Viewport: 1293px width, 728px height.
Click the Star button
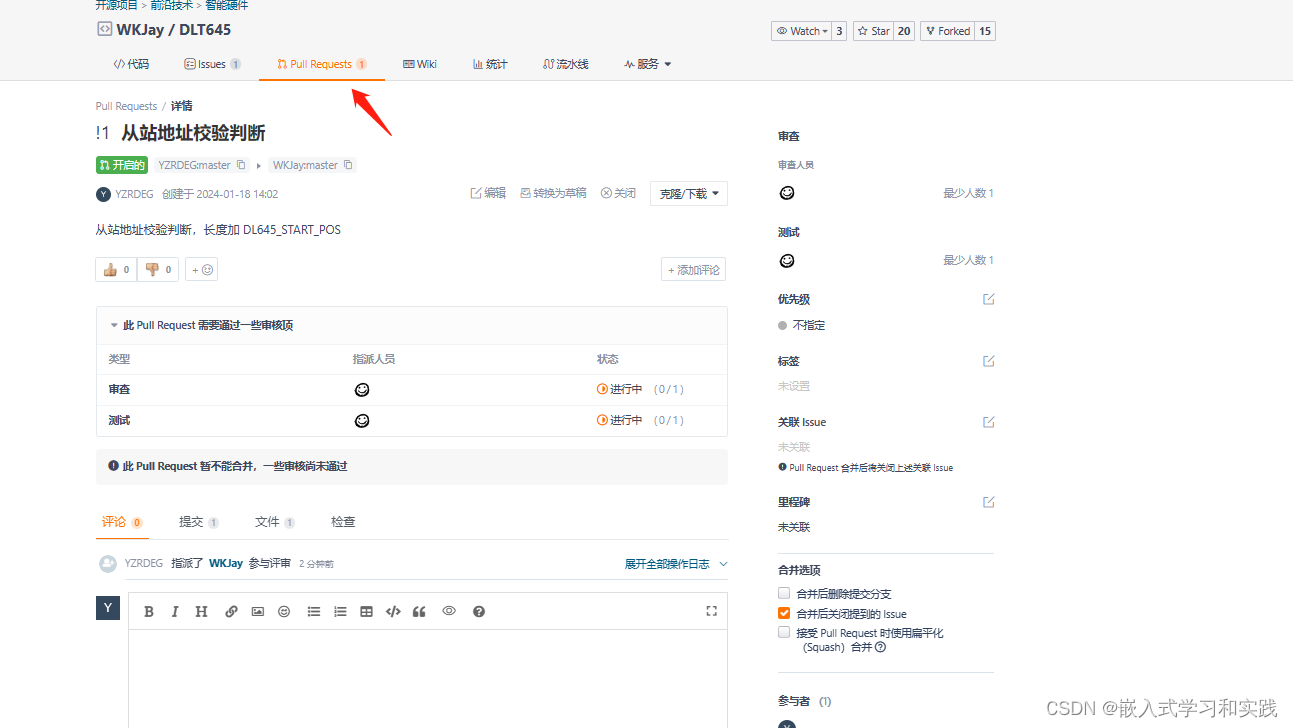click(873, 31)
